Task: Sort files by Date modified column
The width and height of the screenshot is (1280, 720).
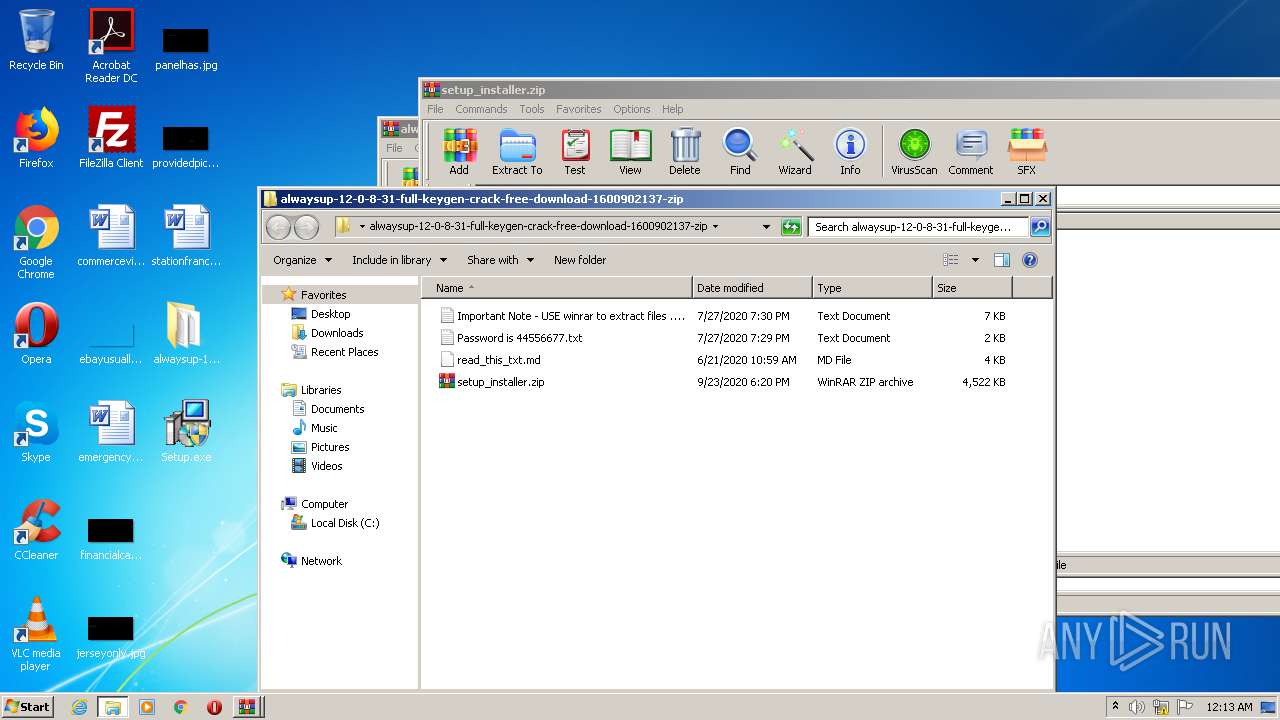Action: pos(751,288)
